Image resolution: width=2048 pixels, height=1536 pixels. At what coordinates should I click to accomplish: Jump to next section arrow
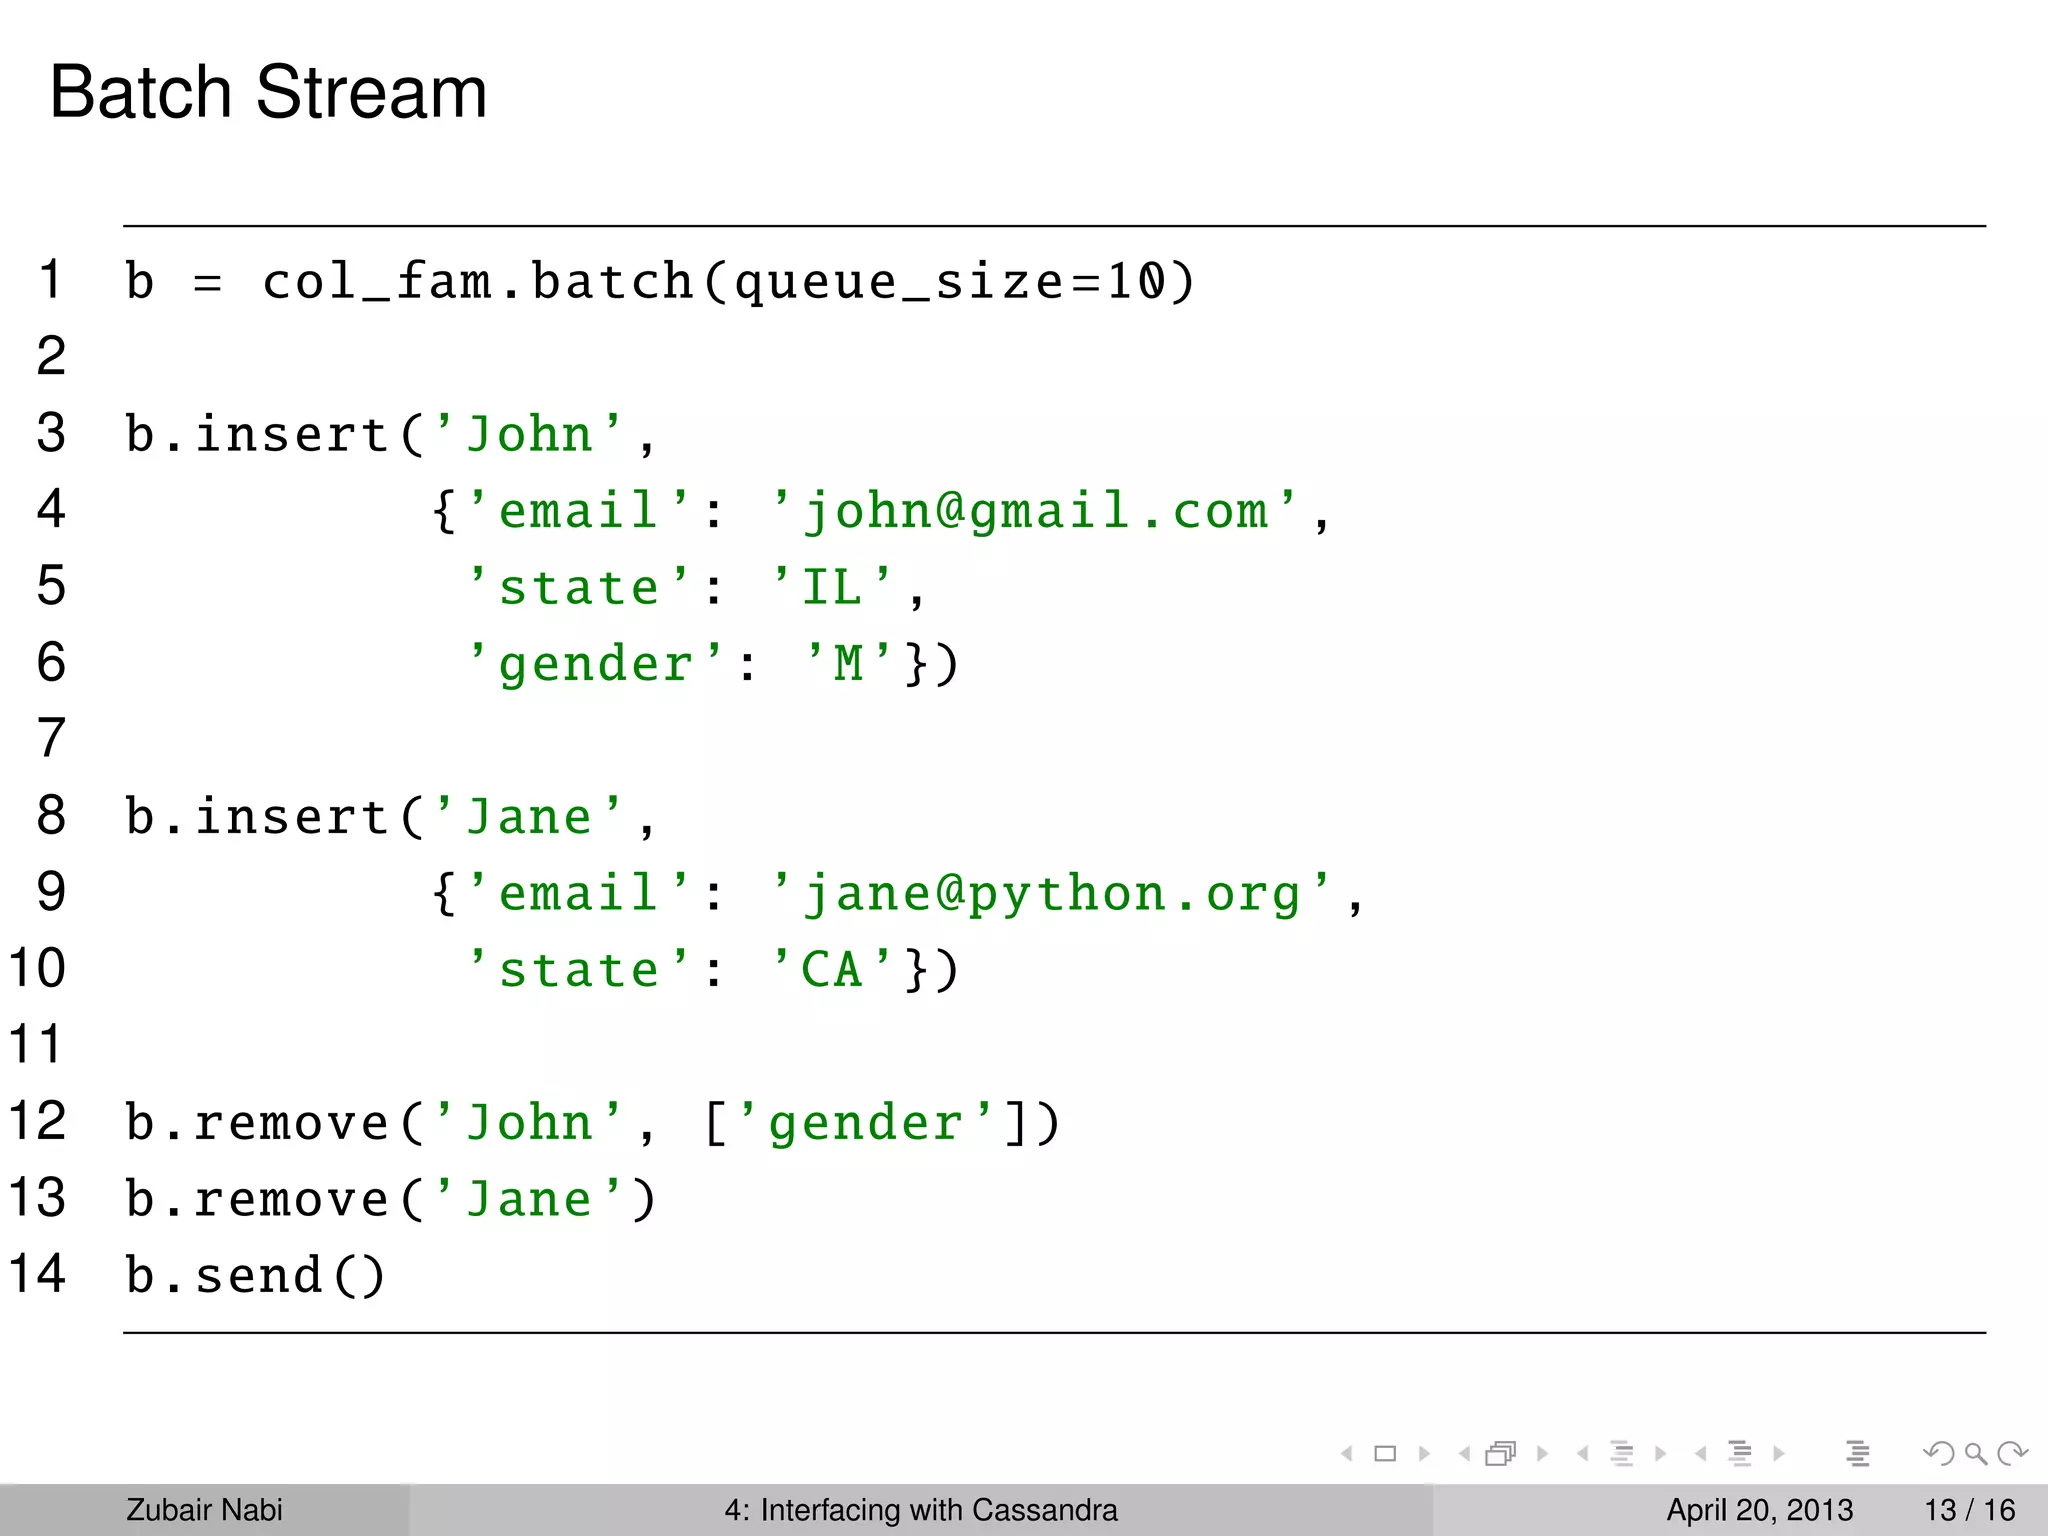click(x=1779, y=1454)
